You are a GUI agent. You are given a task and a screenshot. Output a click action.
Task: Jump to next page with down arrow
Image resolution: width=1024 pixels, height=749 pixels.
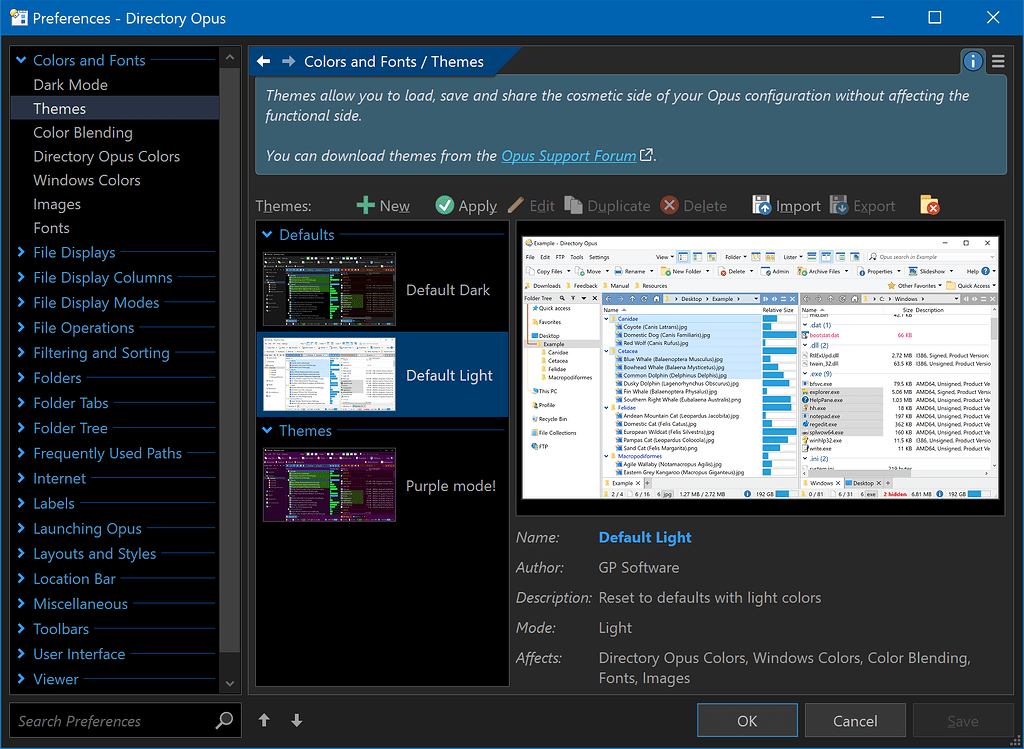pyautogui.click(x=296, y=720)
